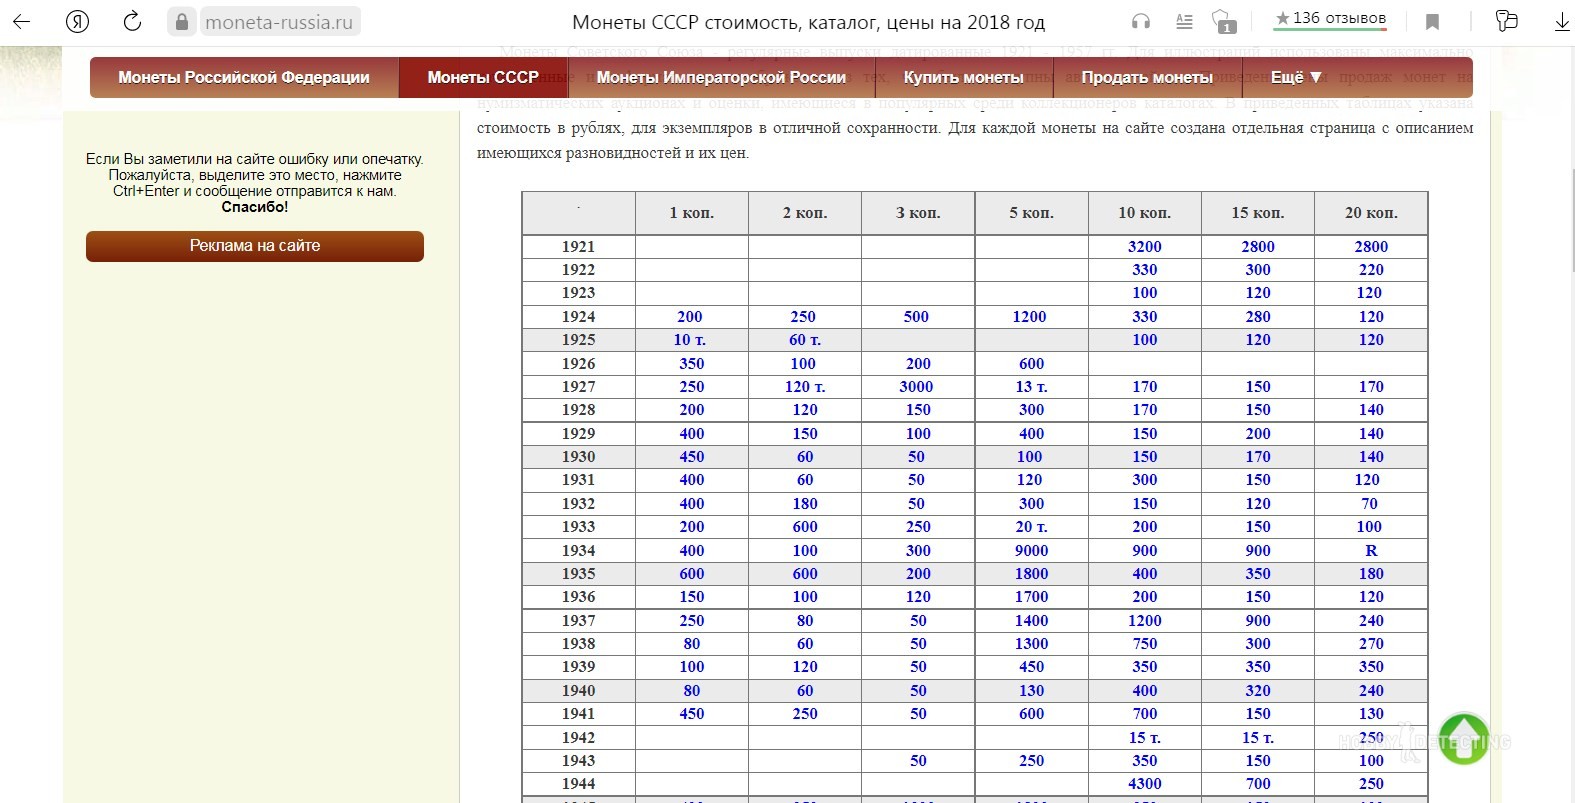
Task: Click the 1942 10 коп. value 15 т.
Action: [x=1145, y=737]
